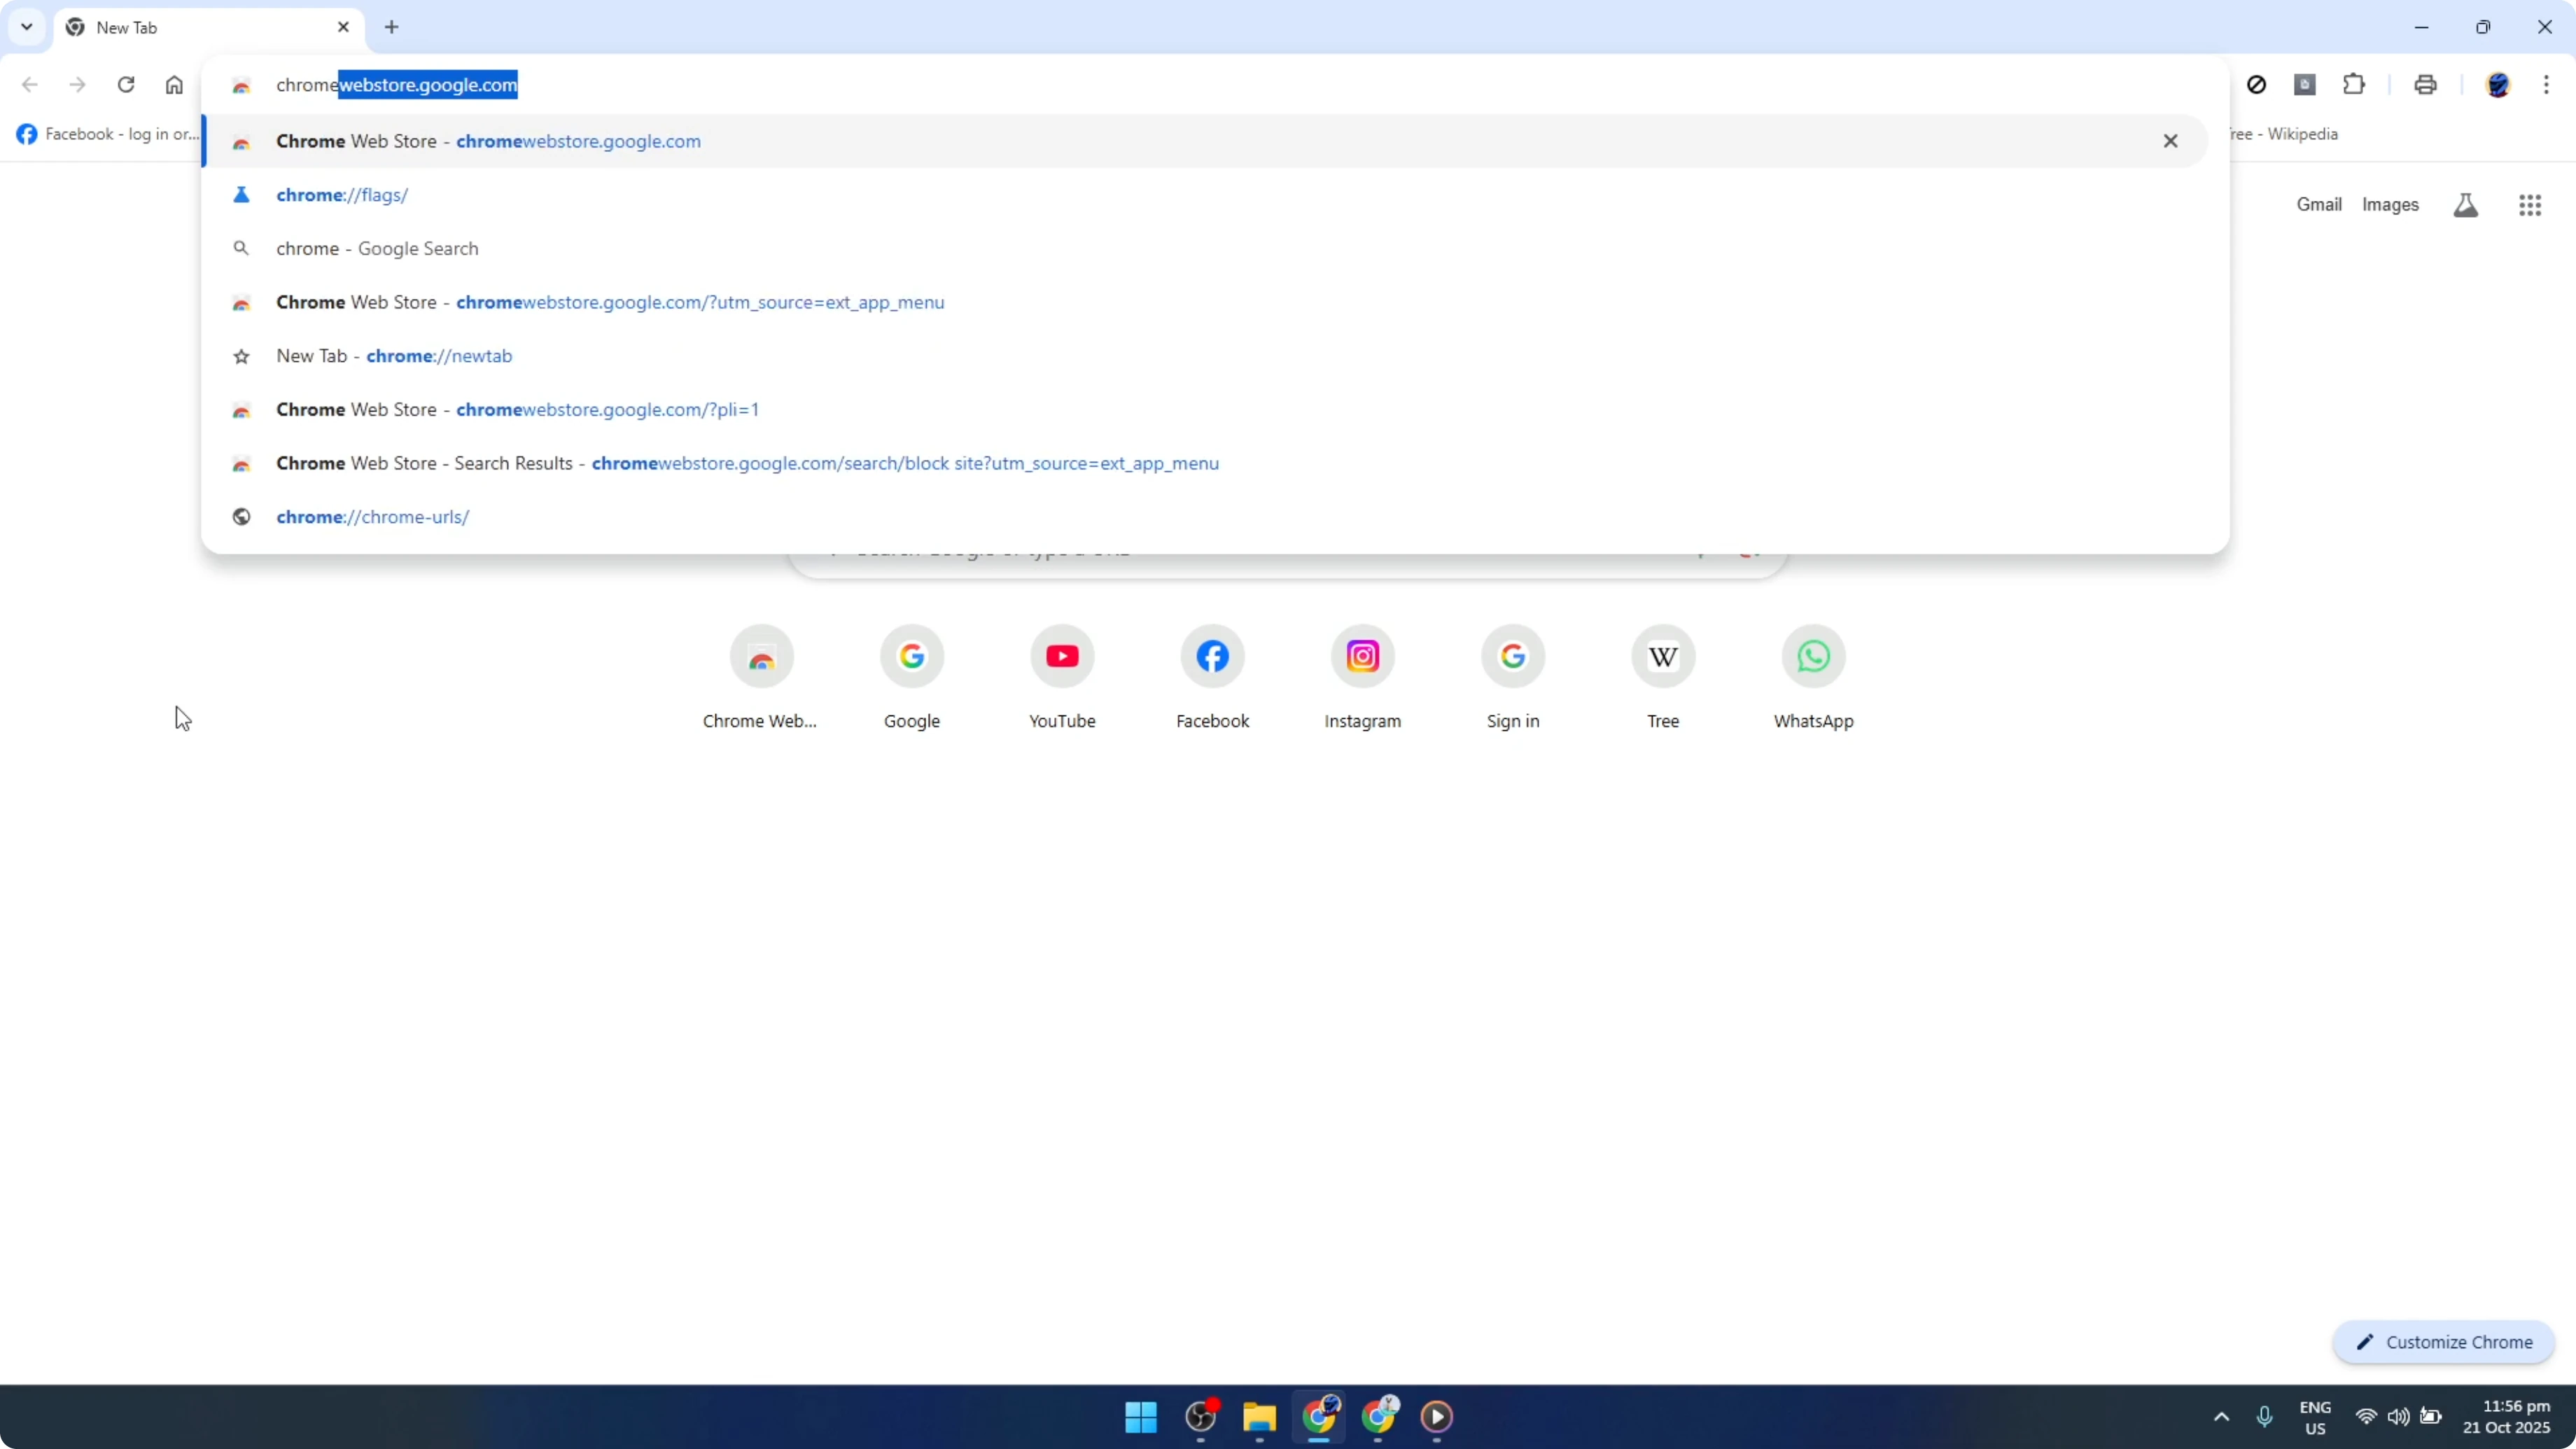The height and width of the screenshot is (1449, 2576).
Task: Open the tab search dropdown
Action: (27, 27)
